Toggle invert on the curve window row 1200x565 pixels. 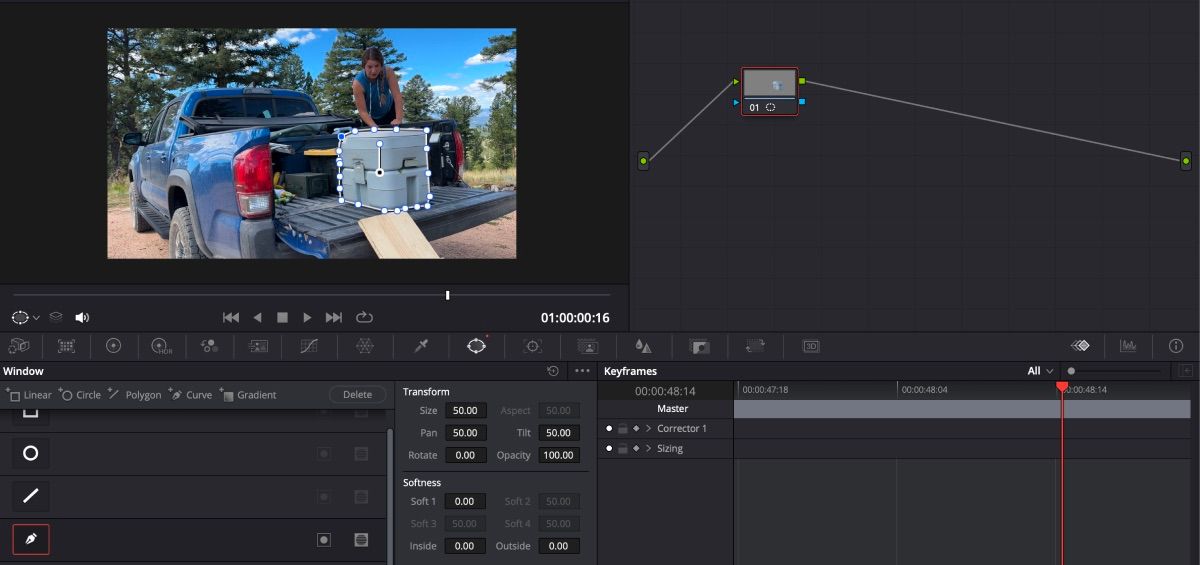pos(324,540)
